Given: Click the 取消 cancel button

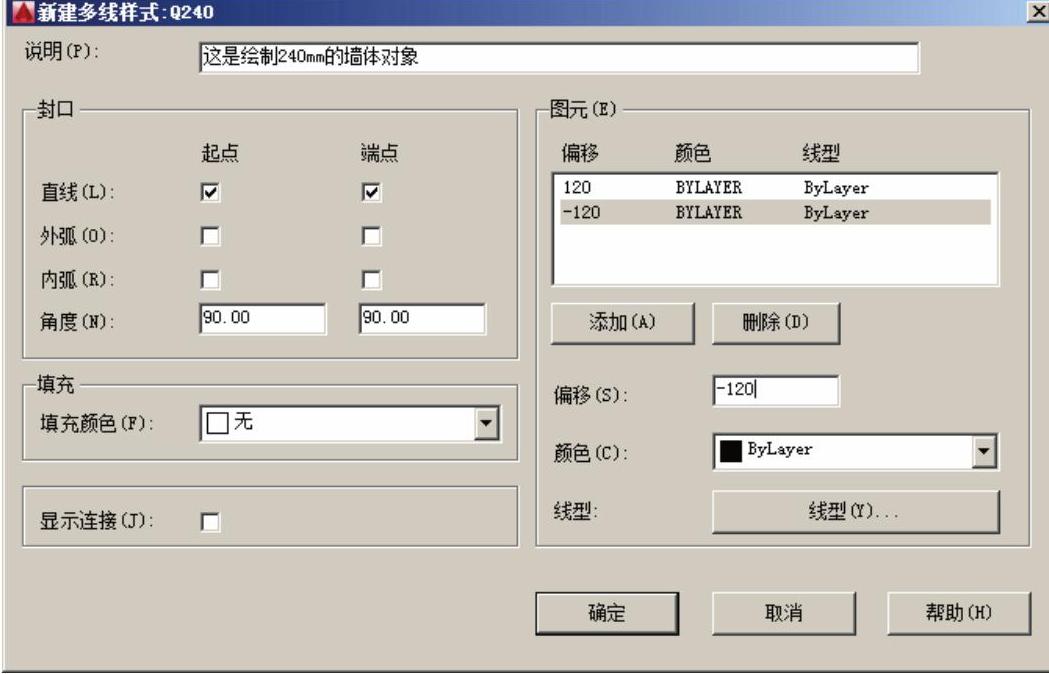Looking at the screenshot, I should (x=783, y=613).
